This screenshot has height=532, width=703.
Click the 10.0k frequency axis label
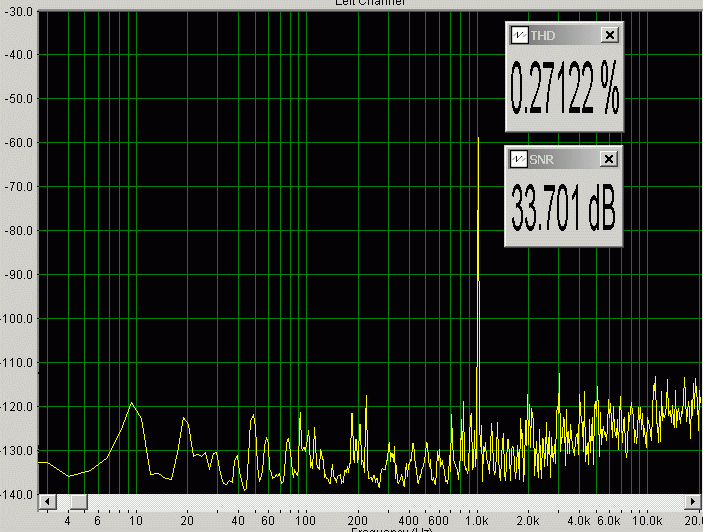(x=647, y=521)
